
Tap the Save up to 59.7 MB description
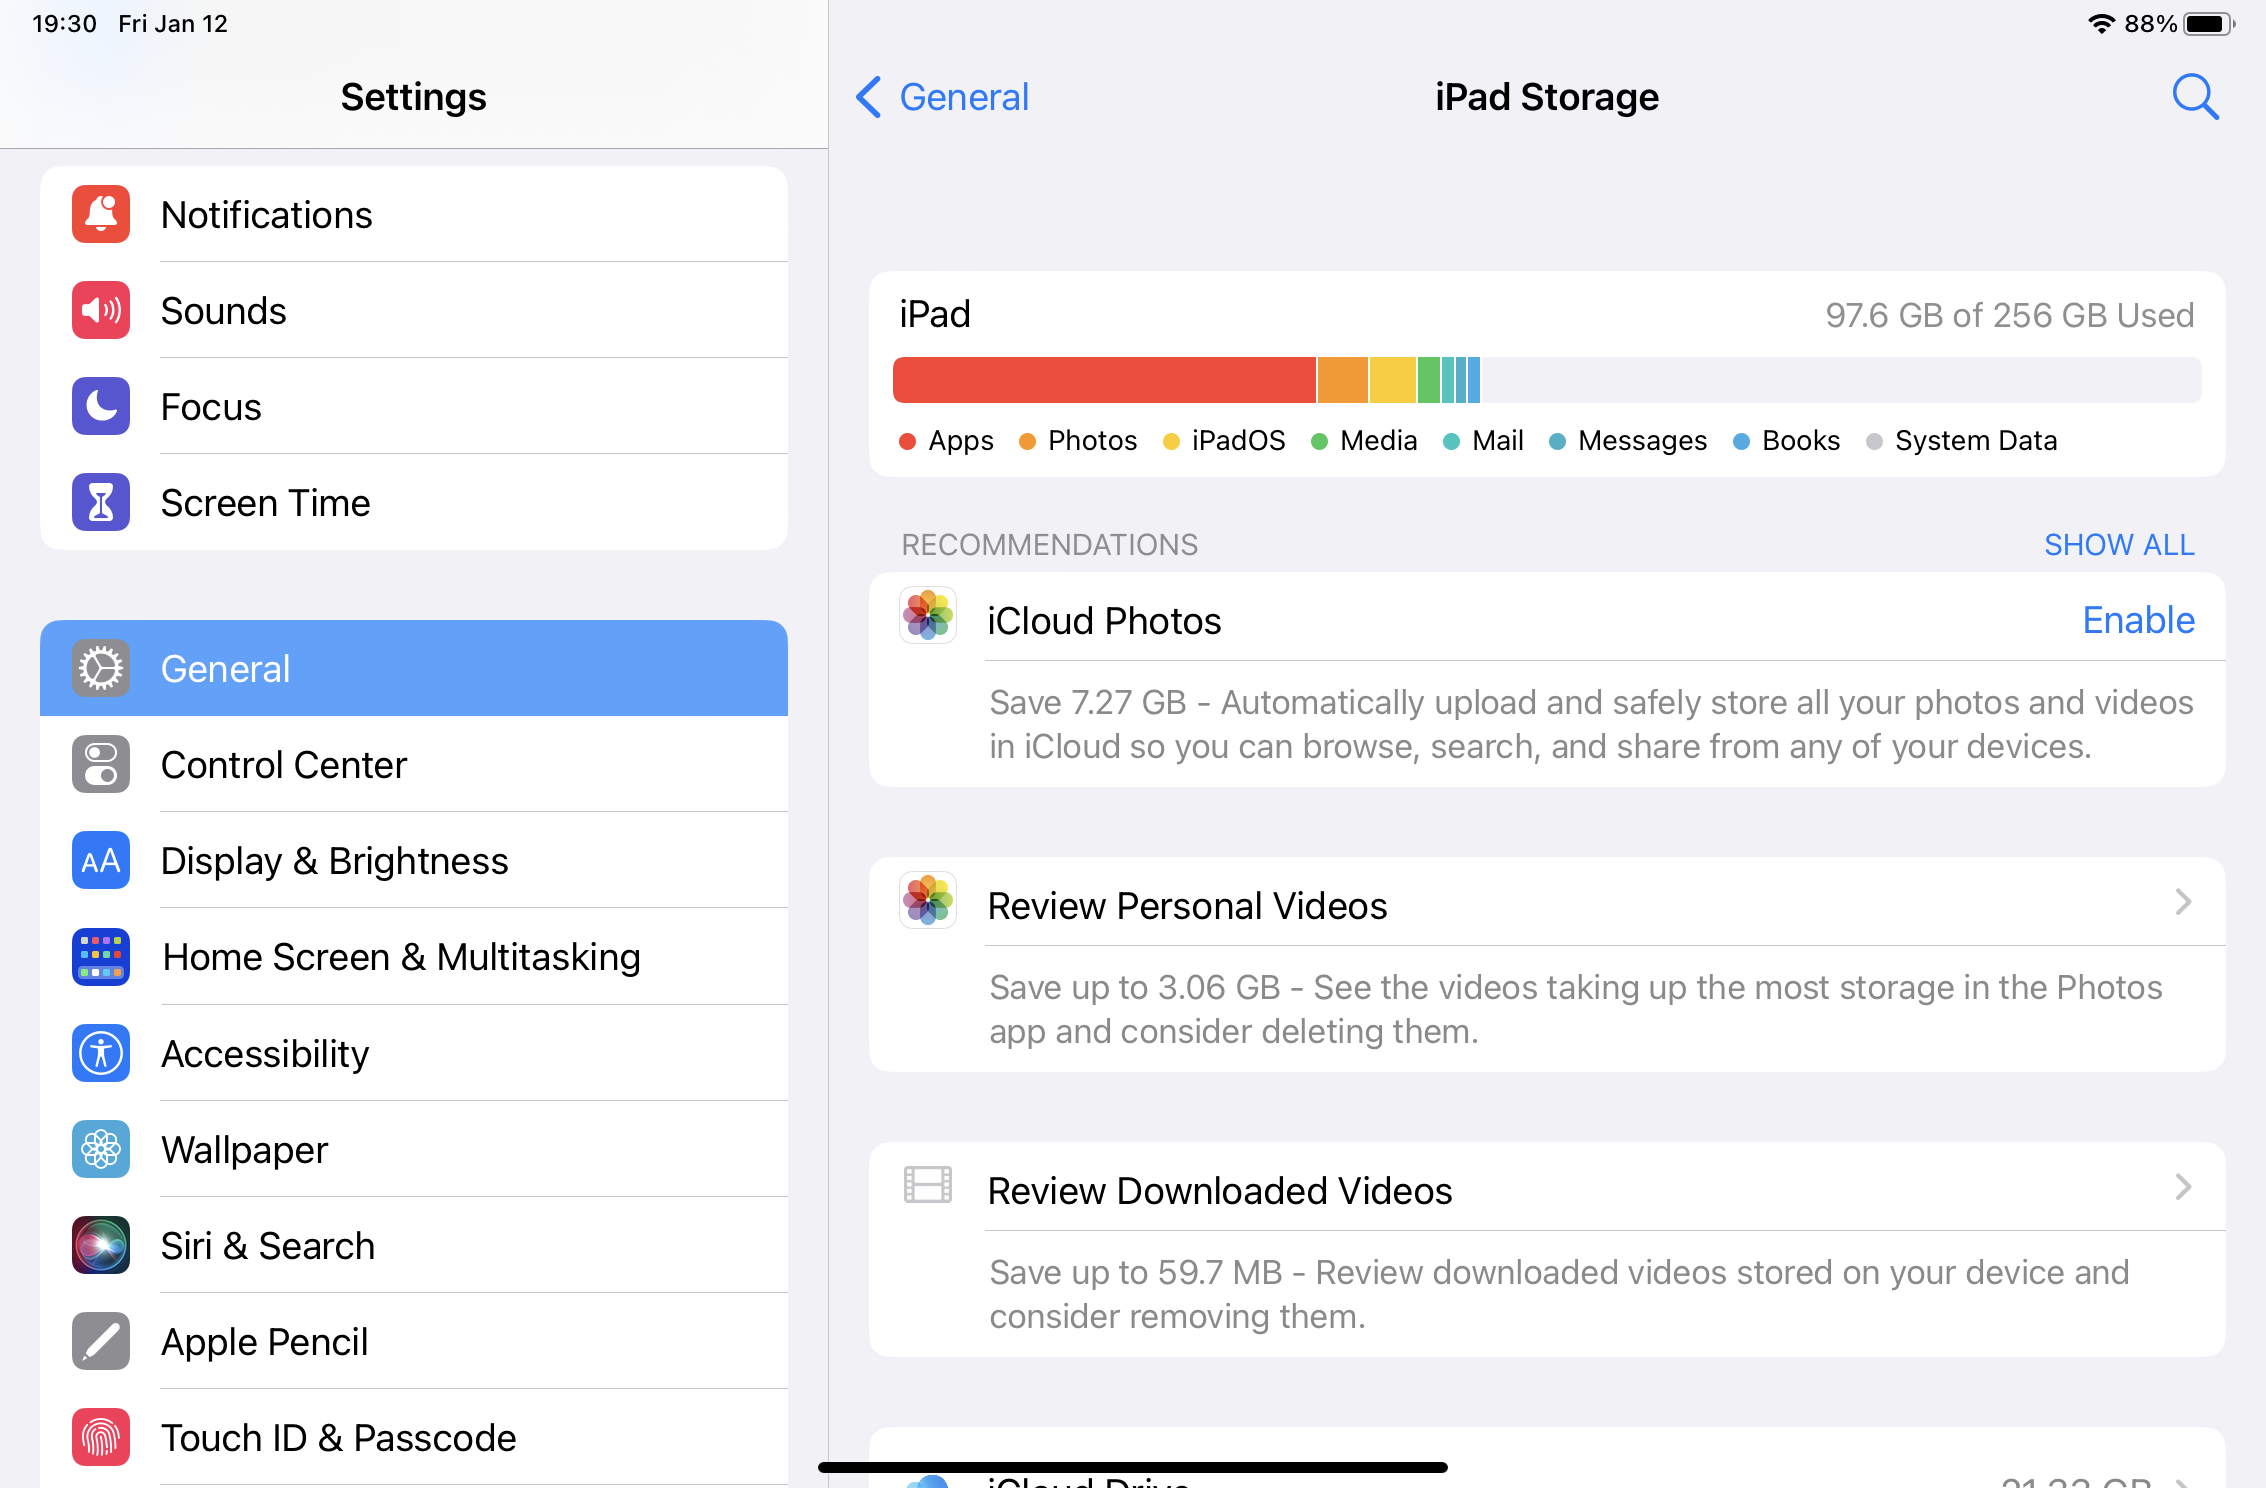(1559, 1294)
